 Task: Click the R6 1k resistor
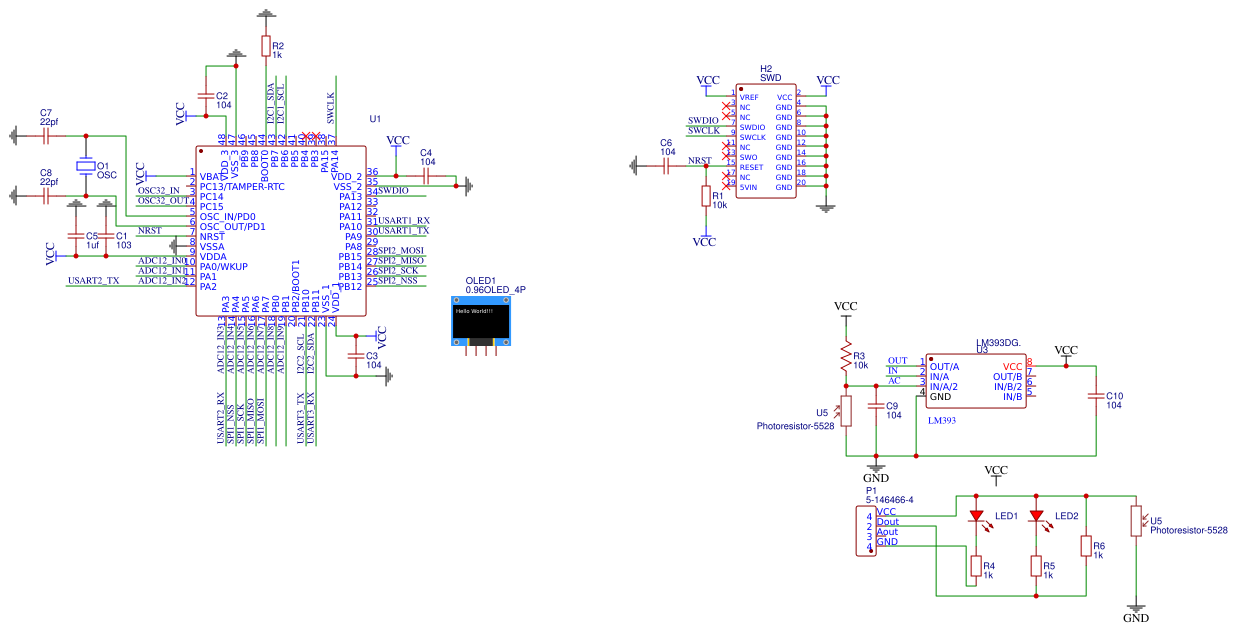1086,546
